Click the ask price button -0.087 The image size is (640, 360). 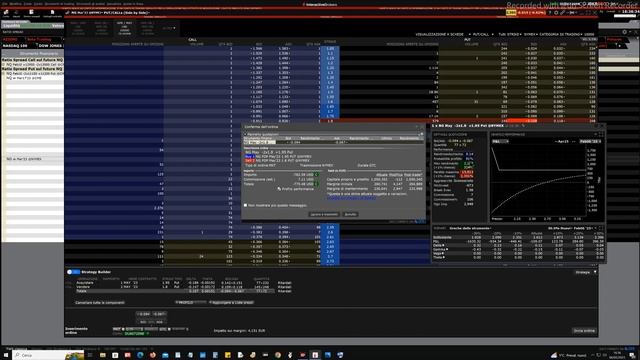click(x=159, y=314)
